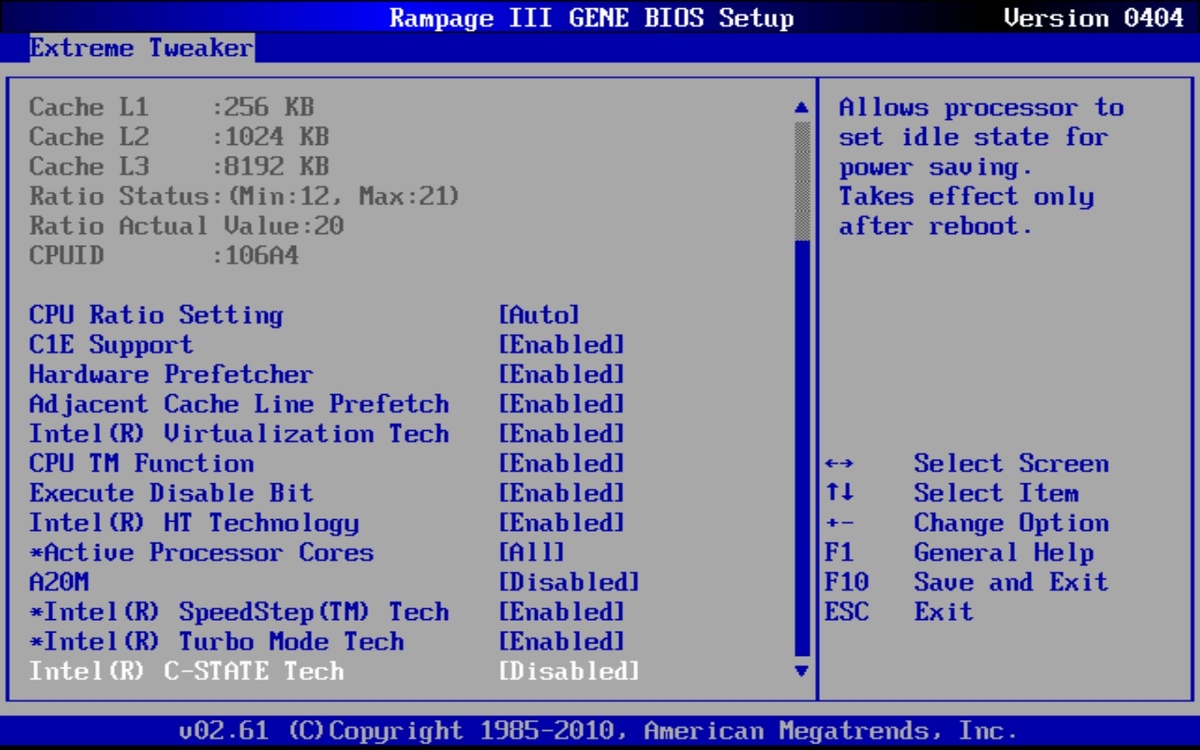Click the plus-minus Change Option icon
The width and height of the screenshot is (1200, 750).
pyautogui.click(x=840, y=523)
